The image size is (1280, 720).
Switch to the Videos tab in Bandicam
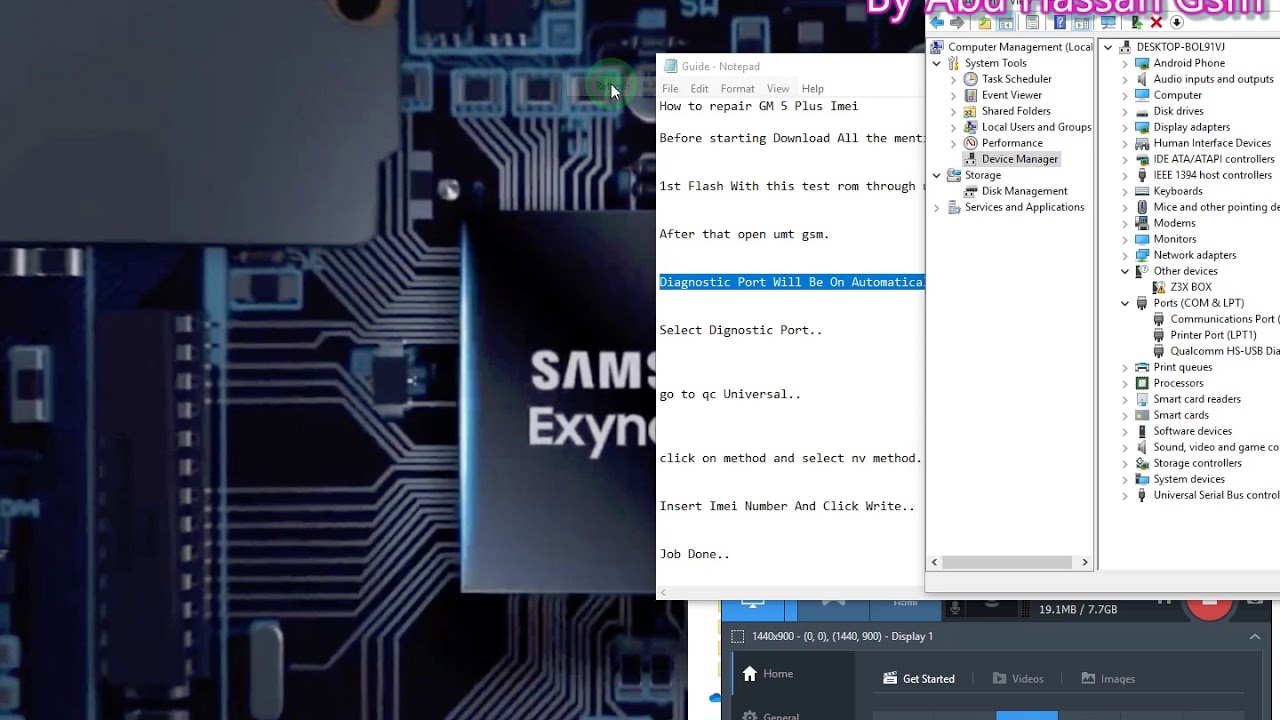[x=1018, y=678]
